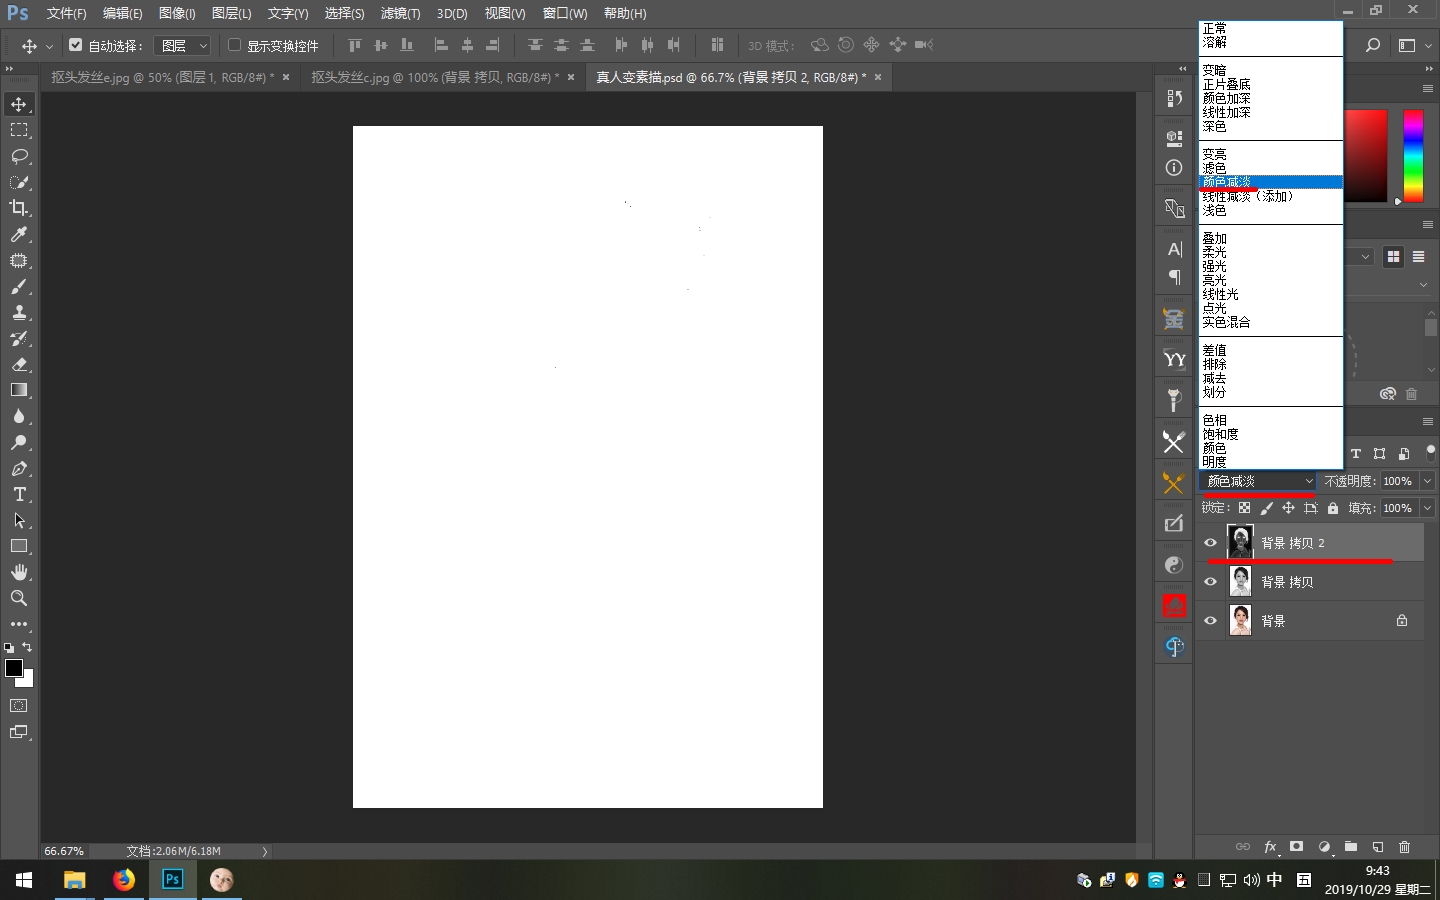Screen dimensions: 1440x900
Task: Open the screen mode switcher
Action: pyautogui.click(x=19, y=732)
